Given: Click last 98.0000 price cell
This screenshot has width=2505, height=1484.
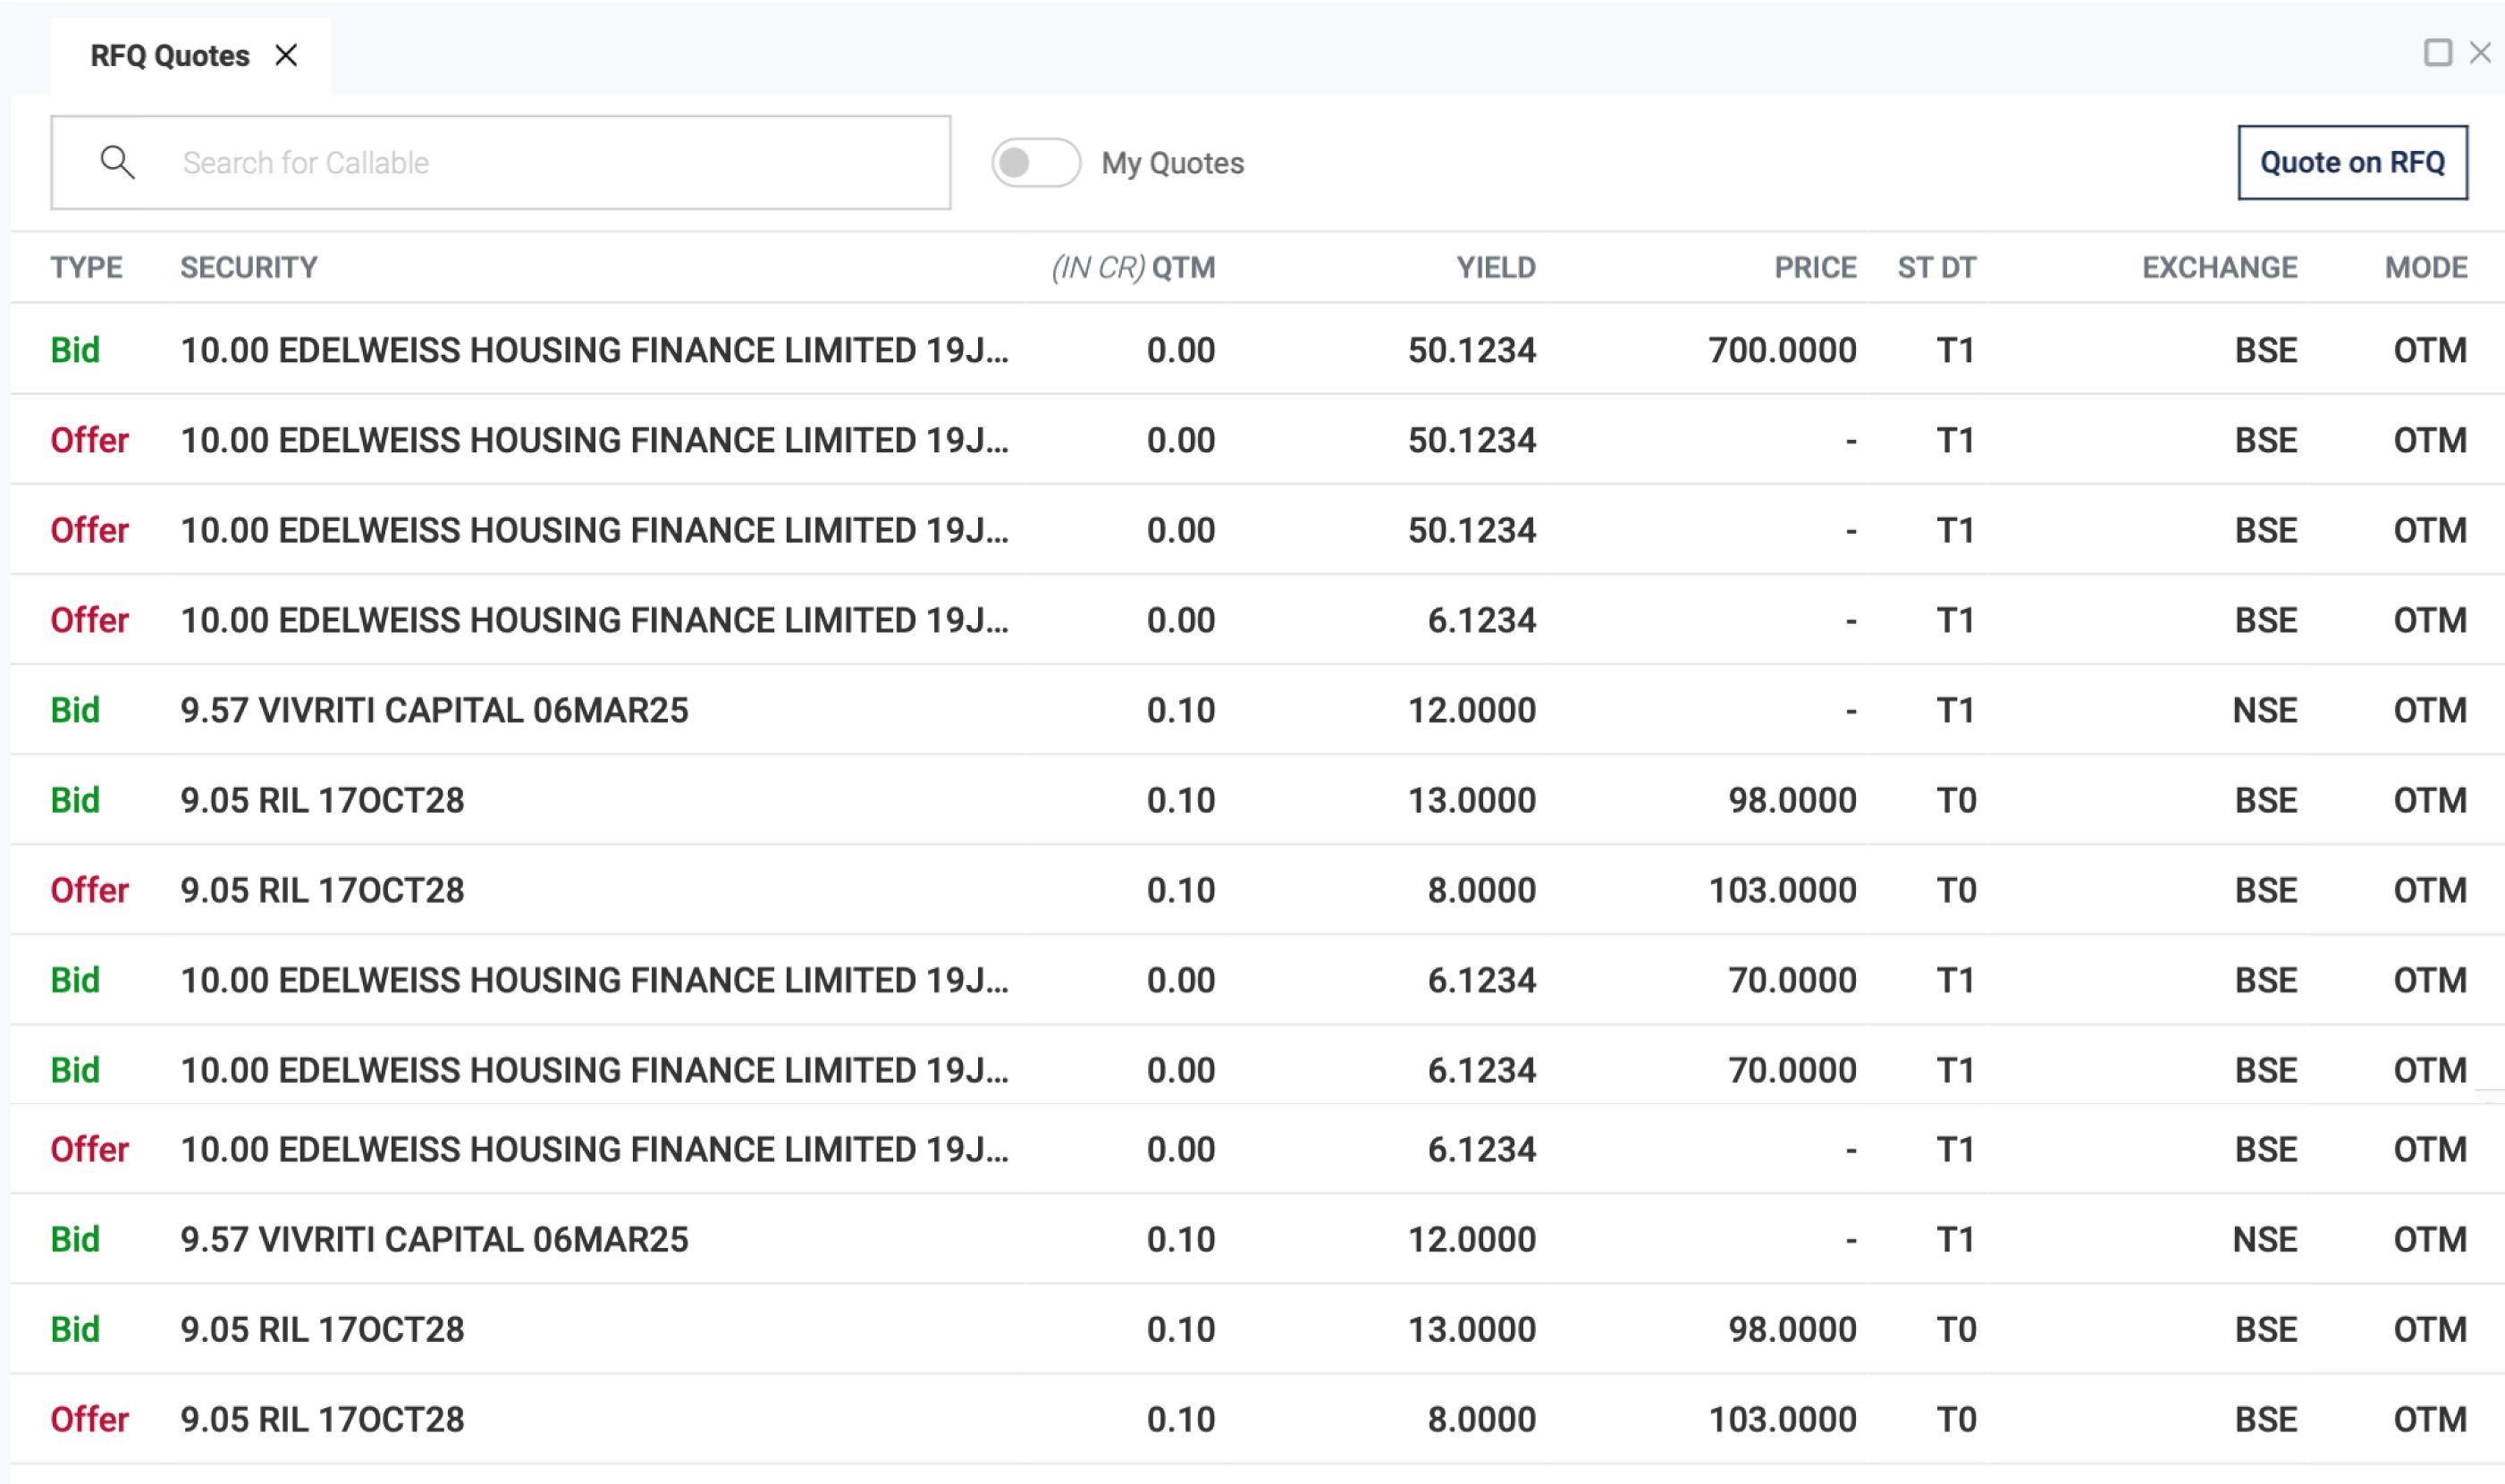Looking at the screenshot, I should [1792, 1329].
